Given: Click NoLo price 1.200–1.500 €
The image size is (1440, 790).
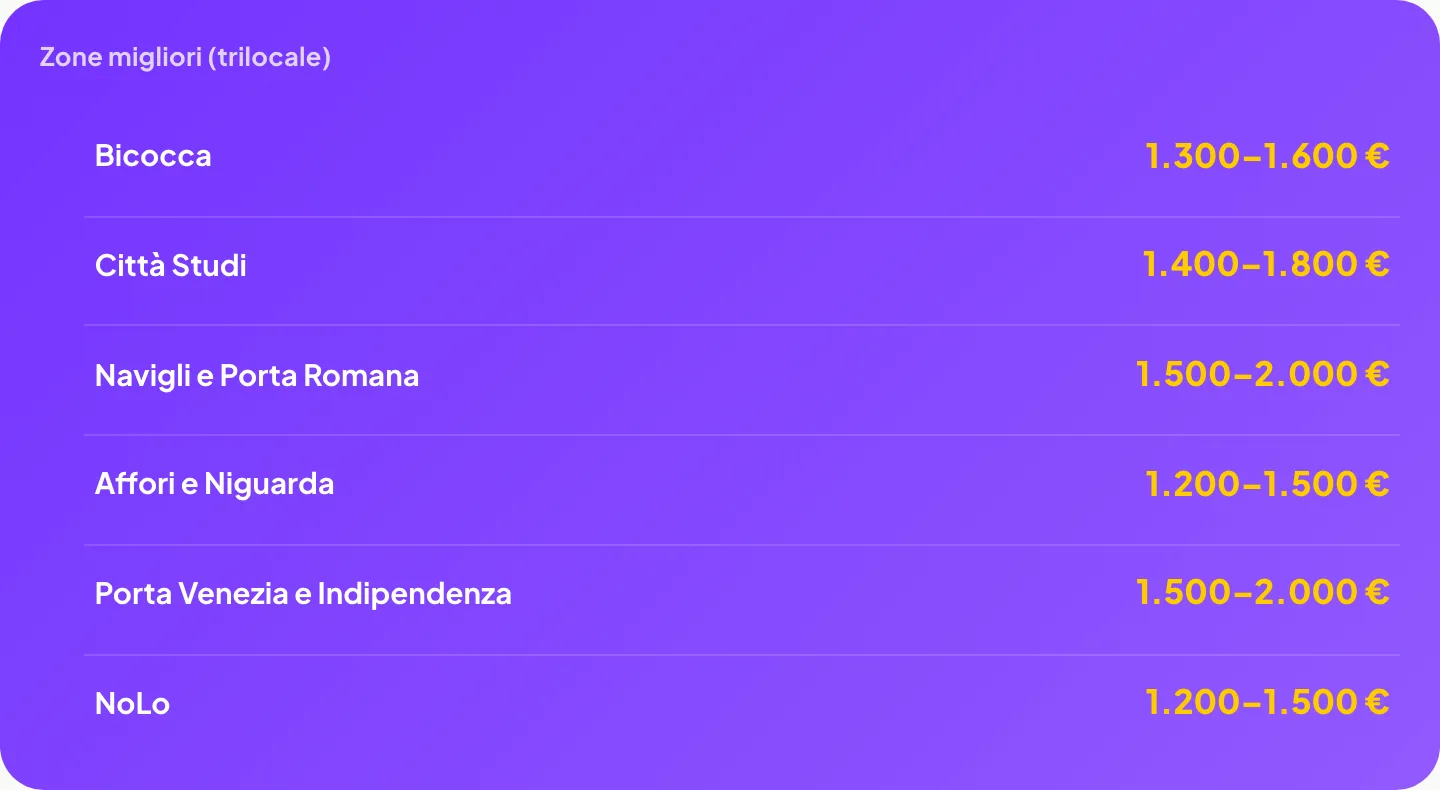Looking at the screenshot, I should point(1267,703).
